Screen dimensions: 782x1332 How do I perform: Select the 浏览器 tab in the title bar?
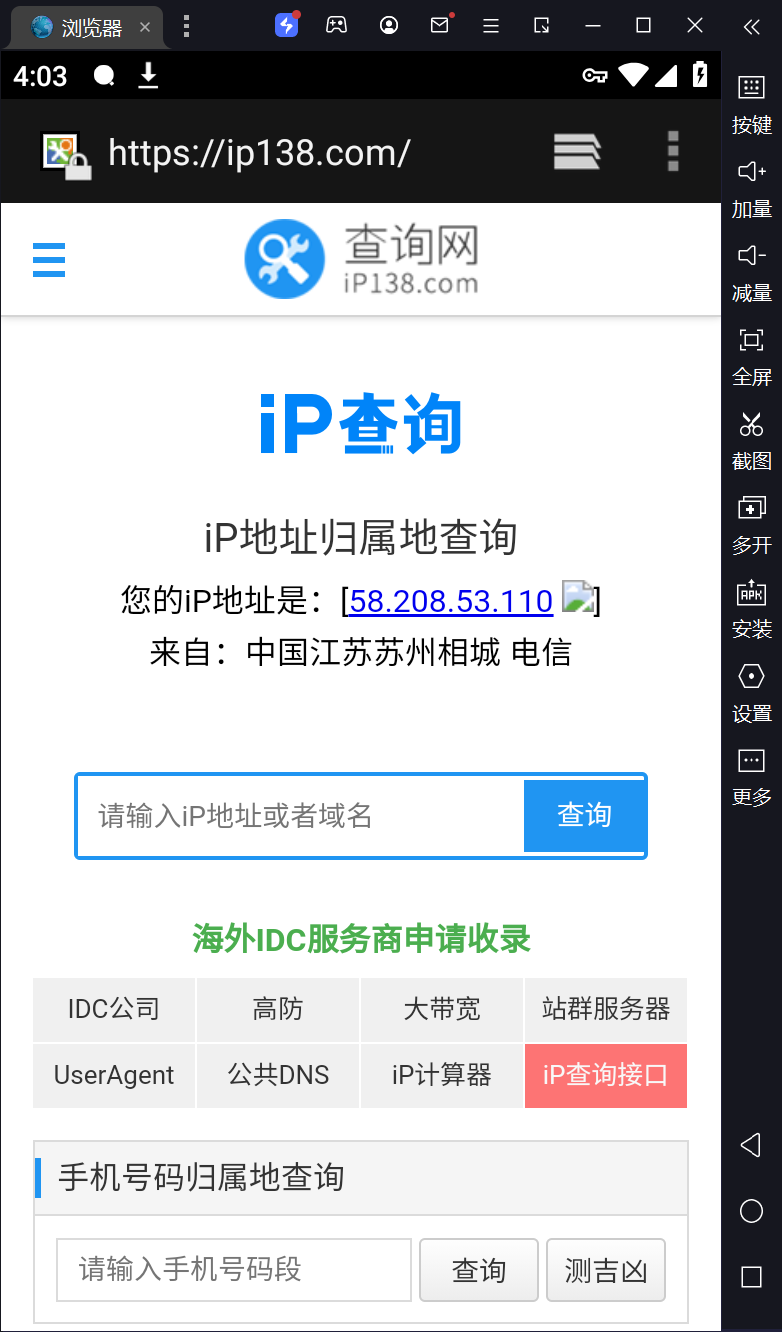tap(90, 28)
